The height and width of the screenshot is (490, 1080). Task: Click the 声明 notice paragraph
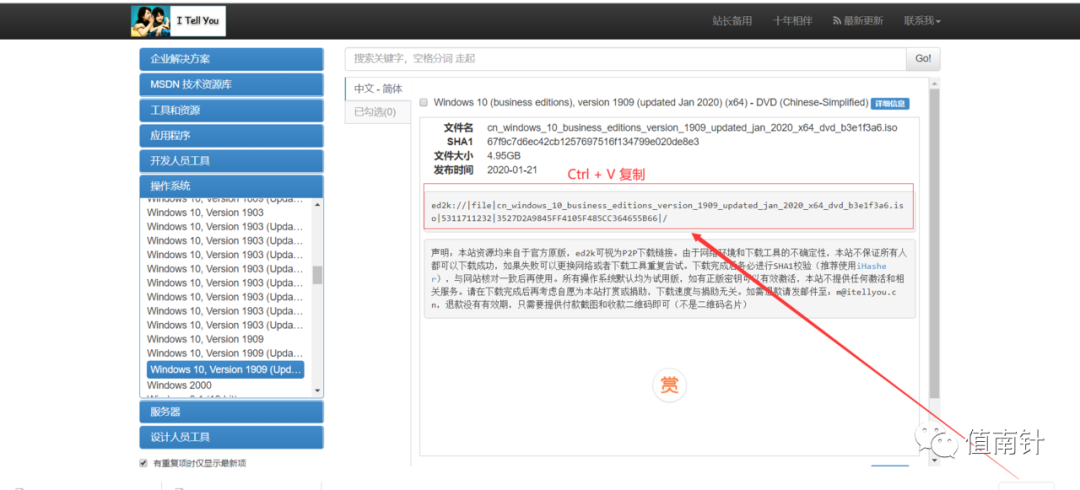coord(669,278)
